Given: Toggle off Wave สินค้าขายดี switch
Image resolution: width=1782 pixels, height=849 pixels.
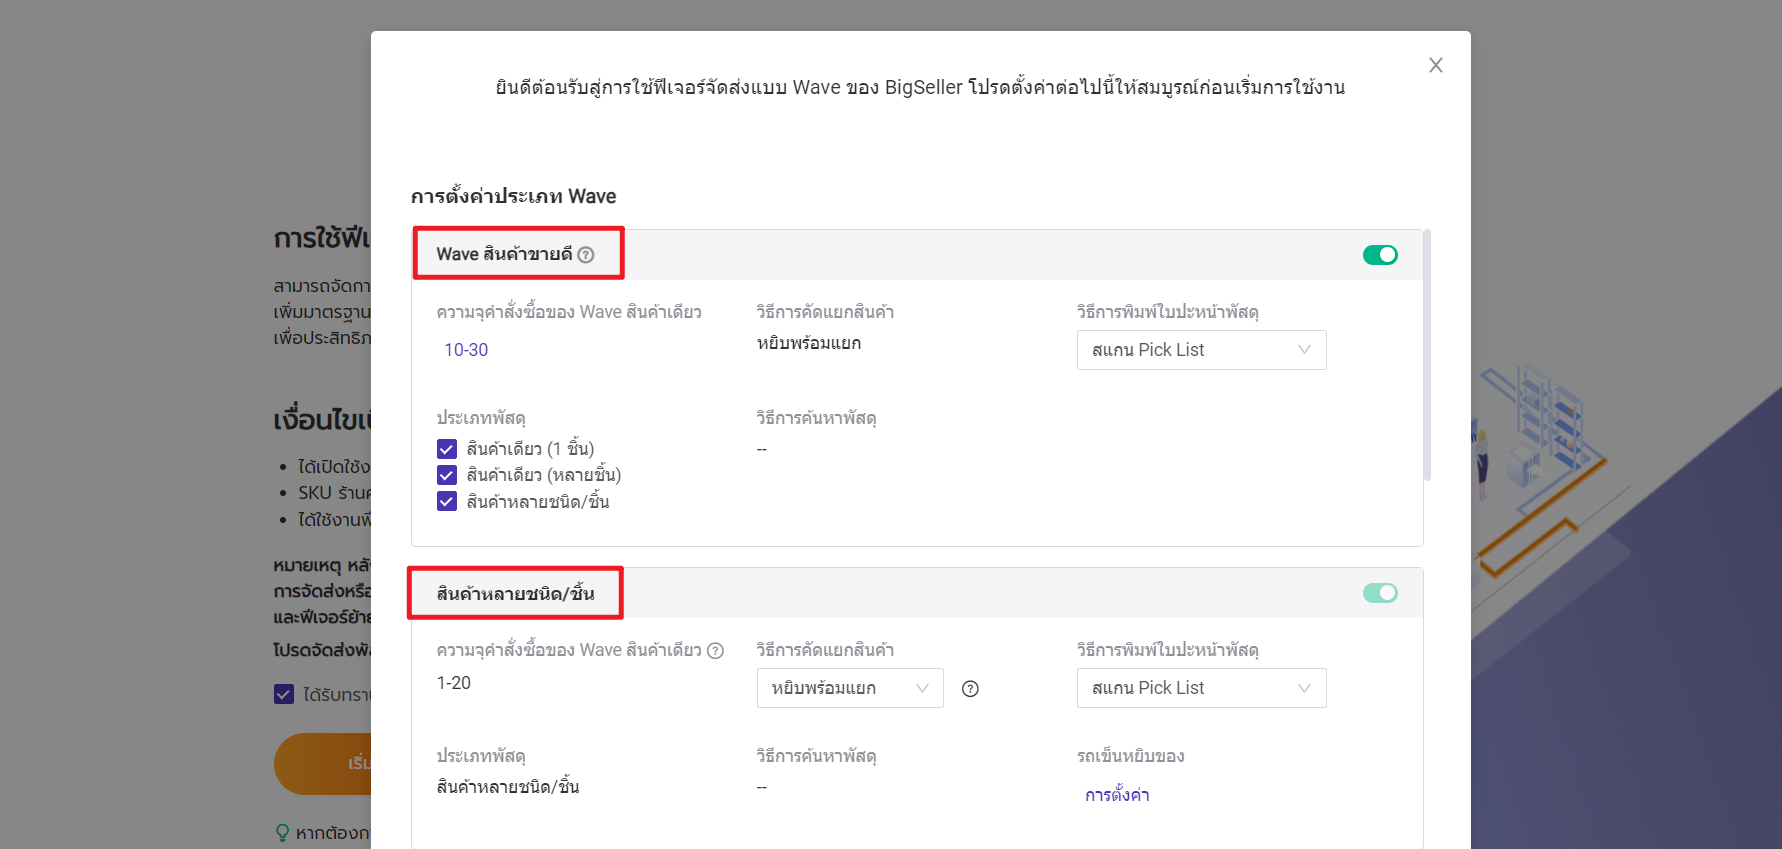Looking at the screenshot, I should (x=1380, y=255).
